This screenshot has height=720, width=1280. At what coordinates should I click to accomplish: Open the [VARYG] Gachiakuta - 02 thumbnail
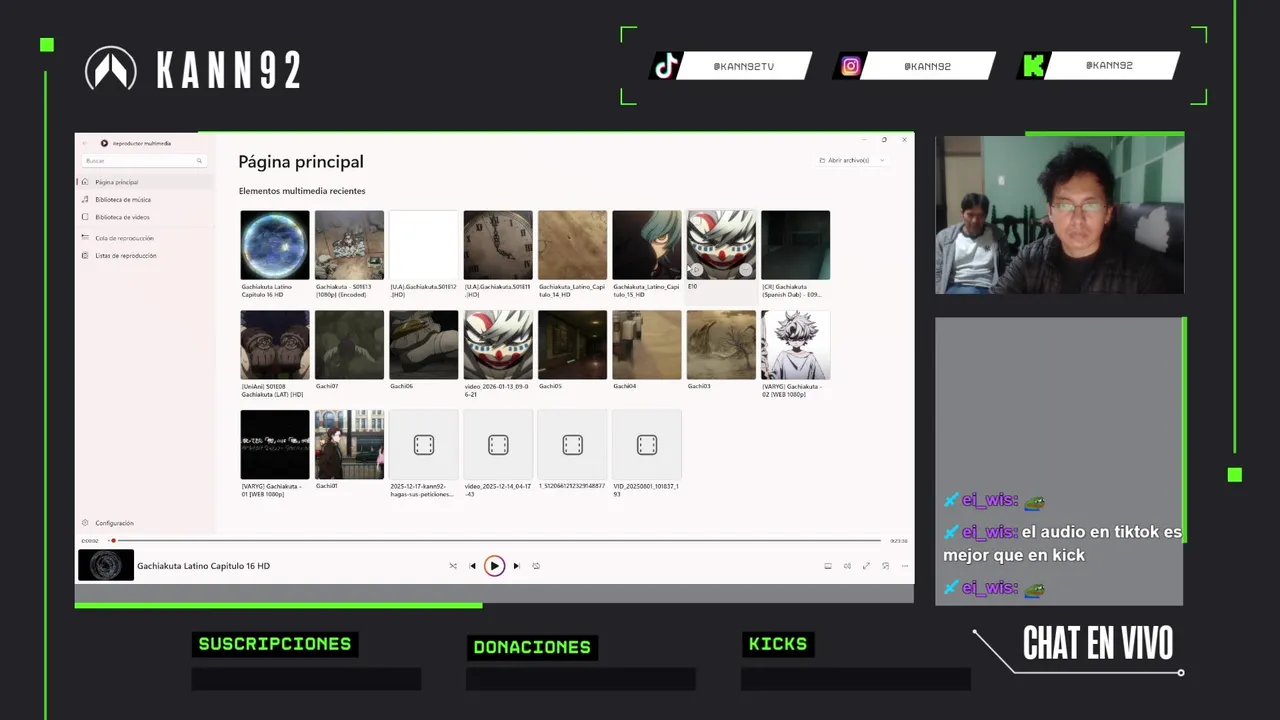[x=796, y=345]
